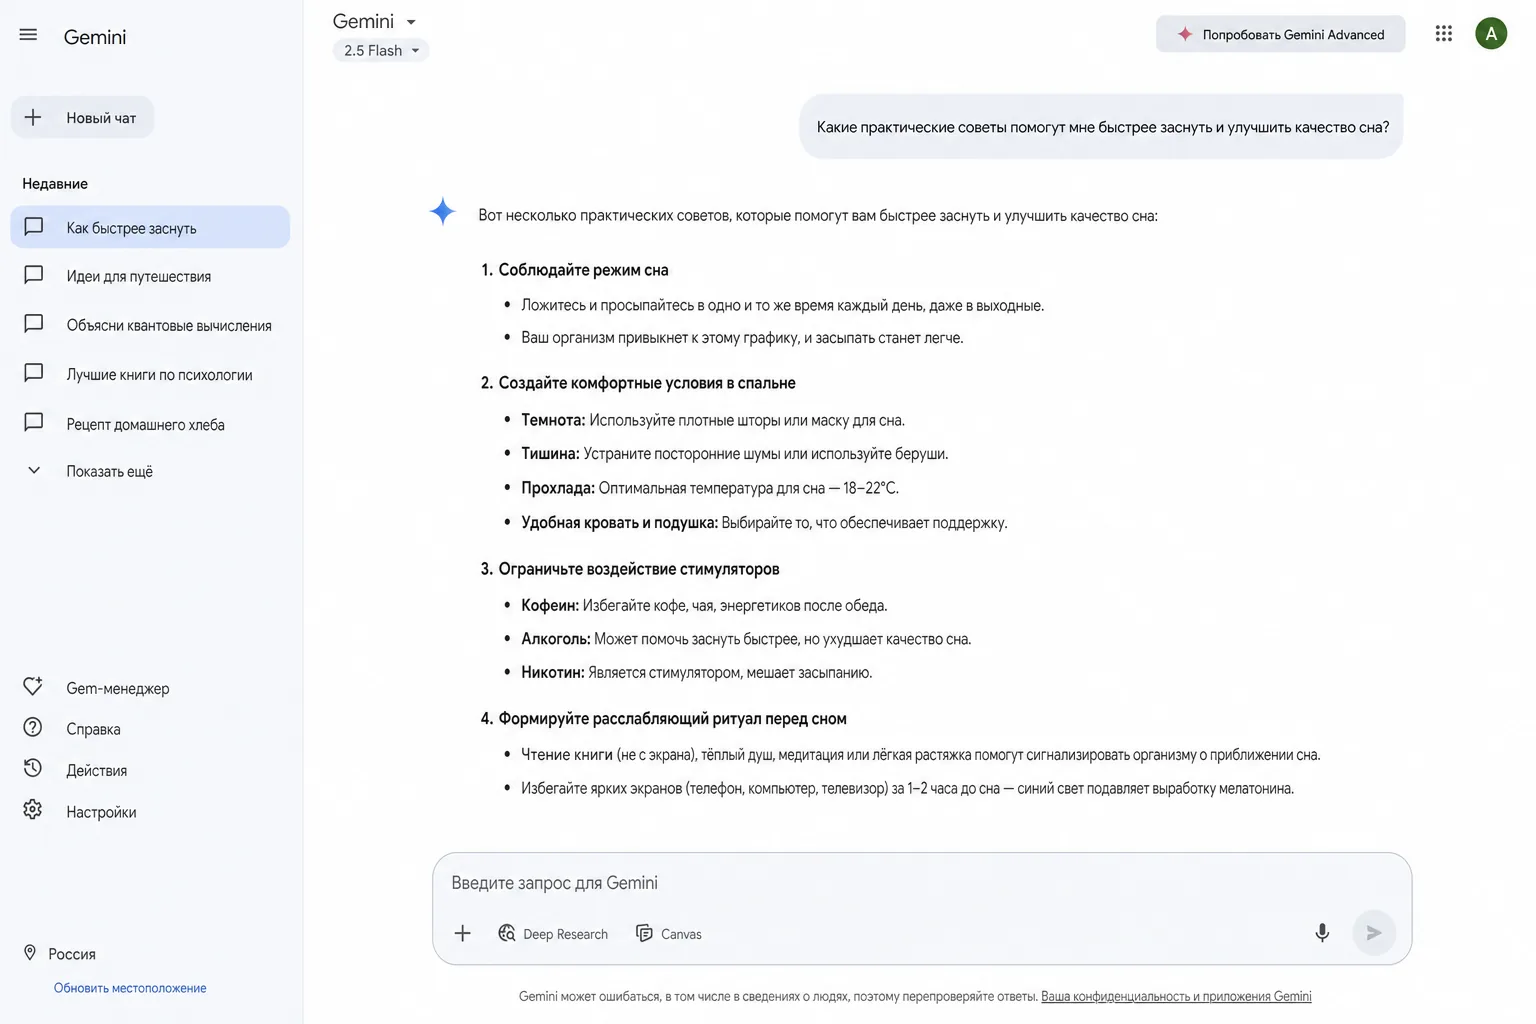Click chat bubble icon beside Как быстрее заснуть
Image resolution: width=1536 pixels, height=1024 pixels.
point(34,227)
